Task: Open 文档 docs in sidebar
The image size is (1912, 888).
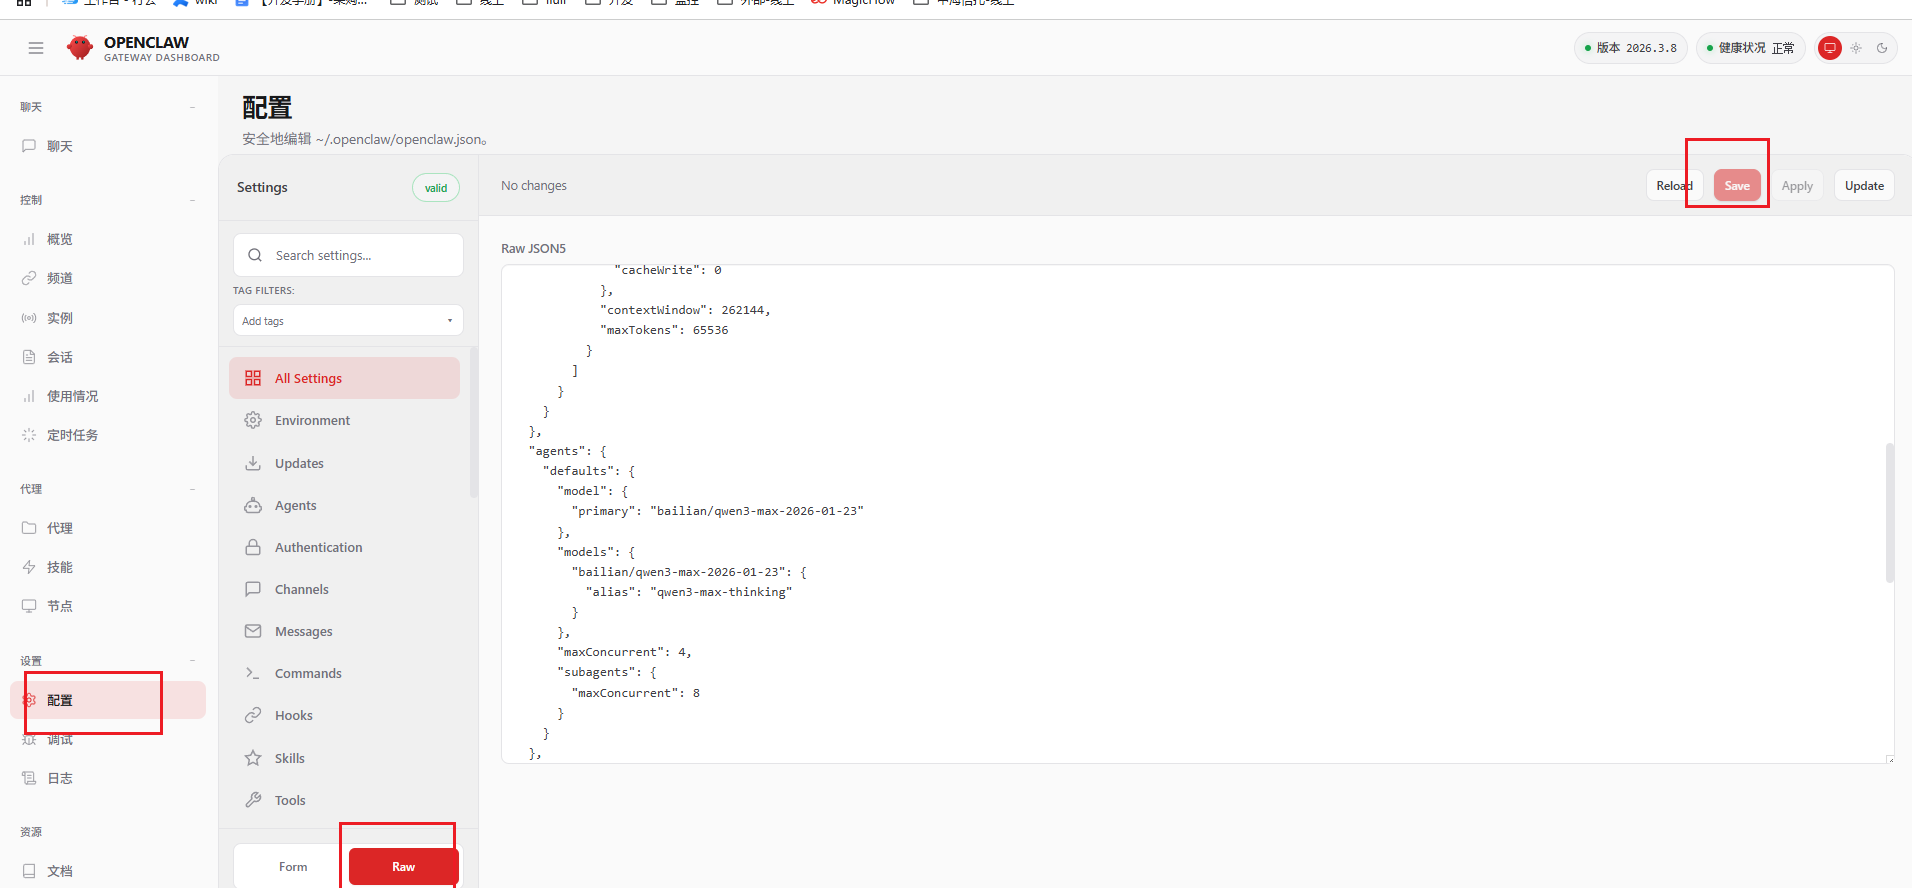Action: point(108,871)
